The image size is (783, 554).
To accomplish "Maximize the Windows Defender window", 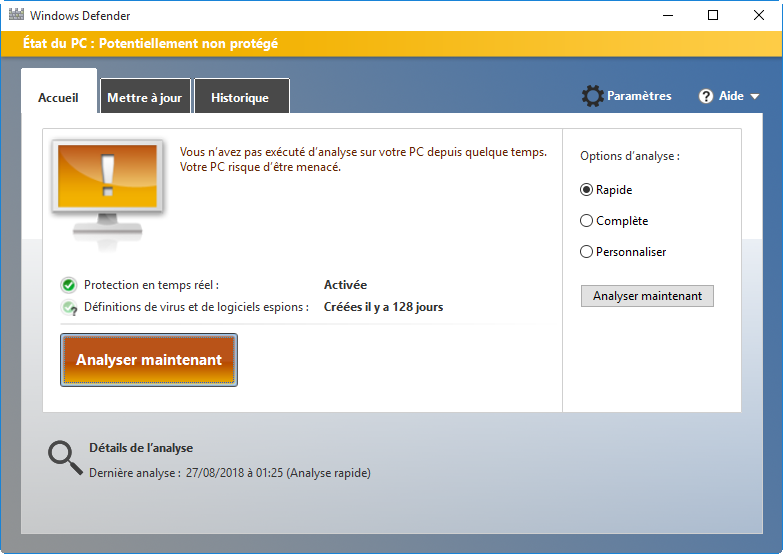I will [713, 15].
